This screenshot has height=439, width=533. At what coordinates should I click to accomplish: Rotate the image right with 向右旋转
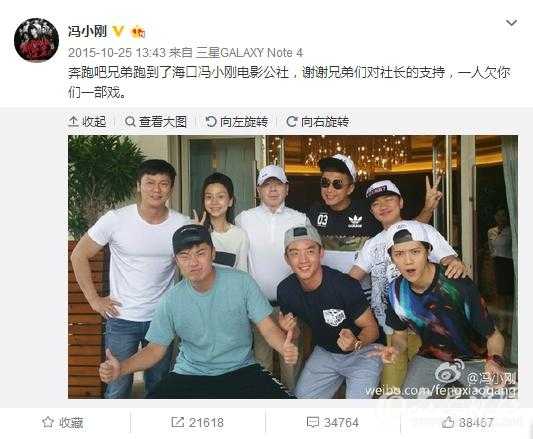[318, 121]
